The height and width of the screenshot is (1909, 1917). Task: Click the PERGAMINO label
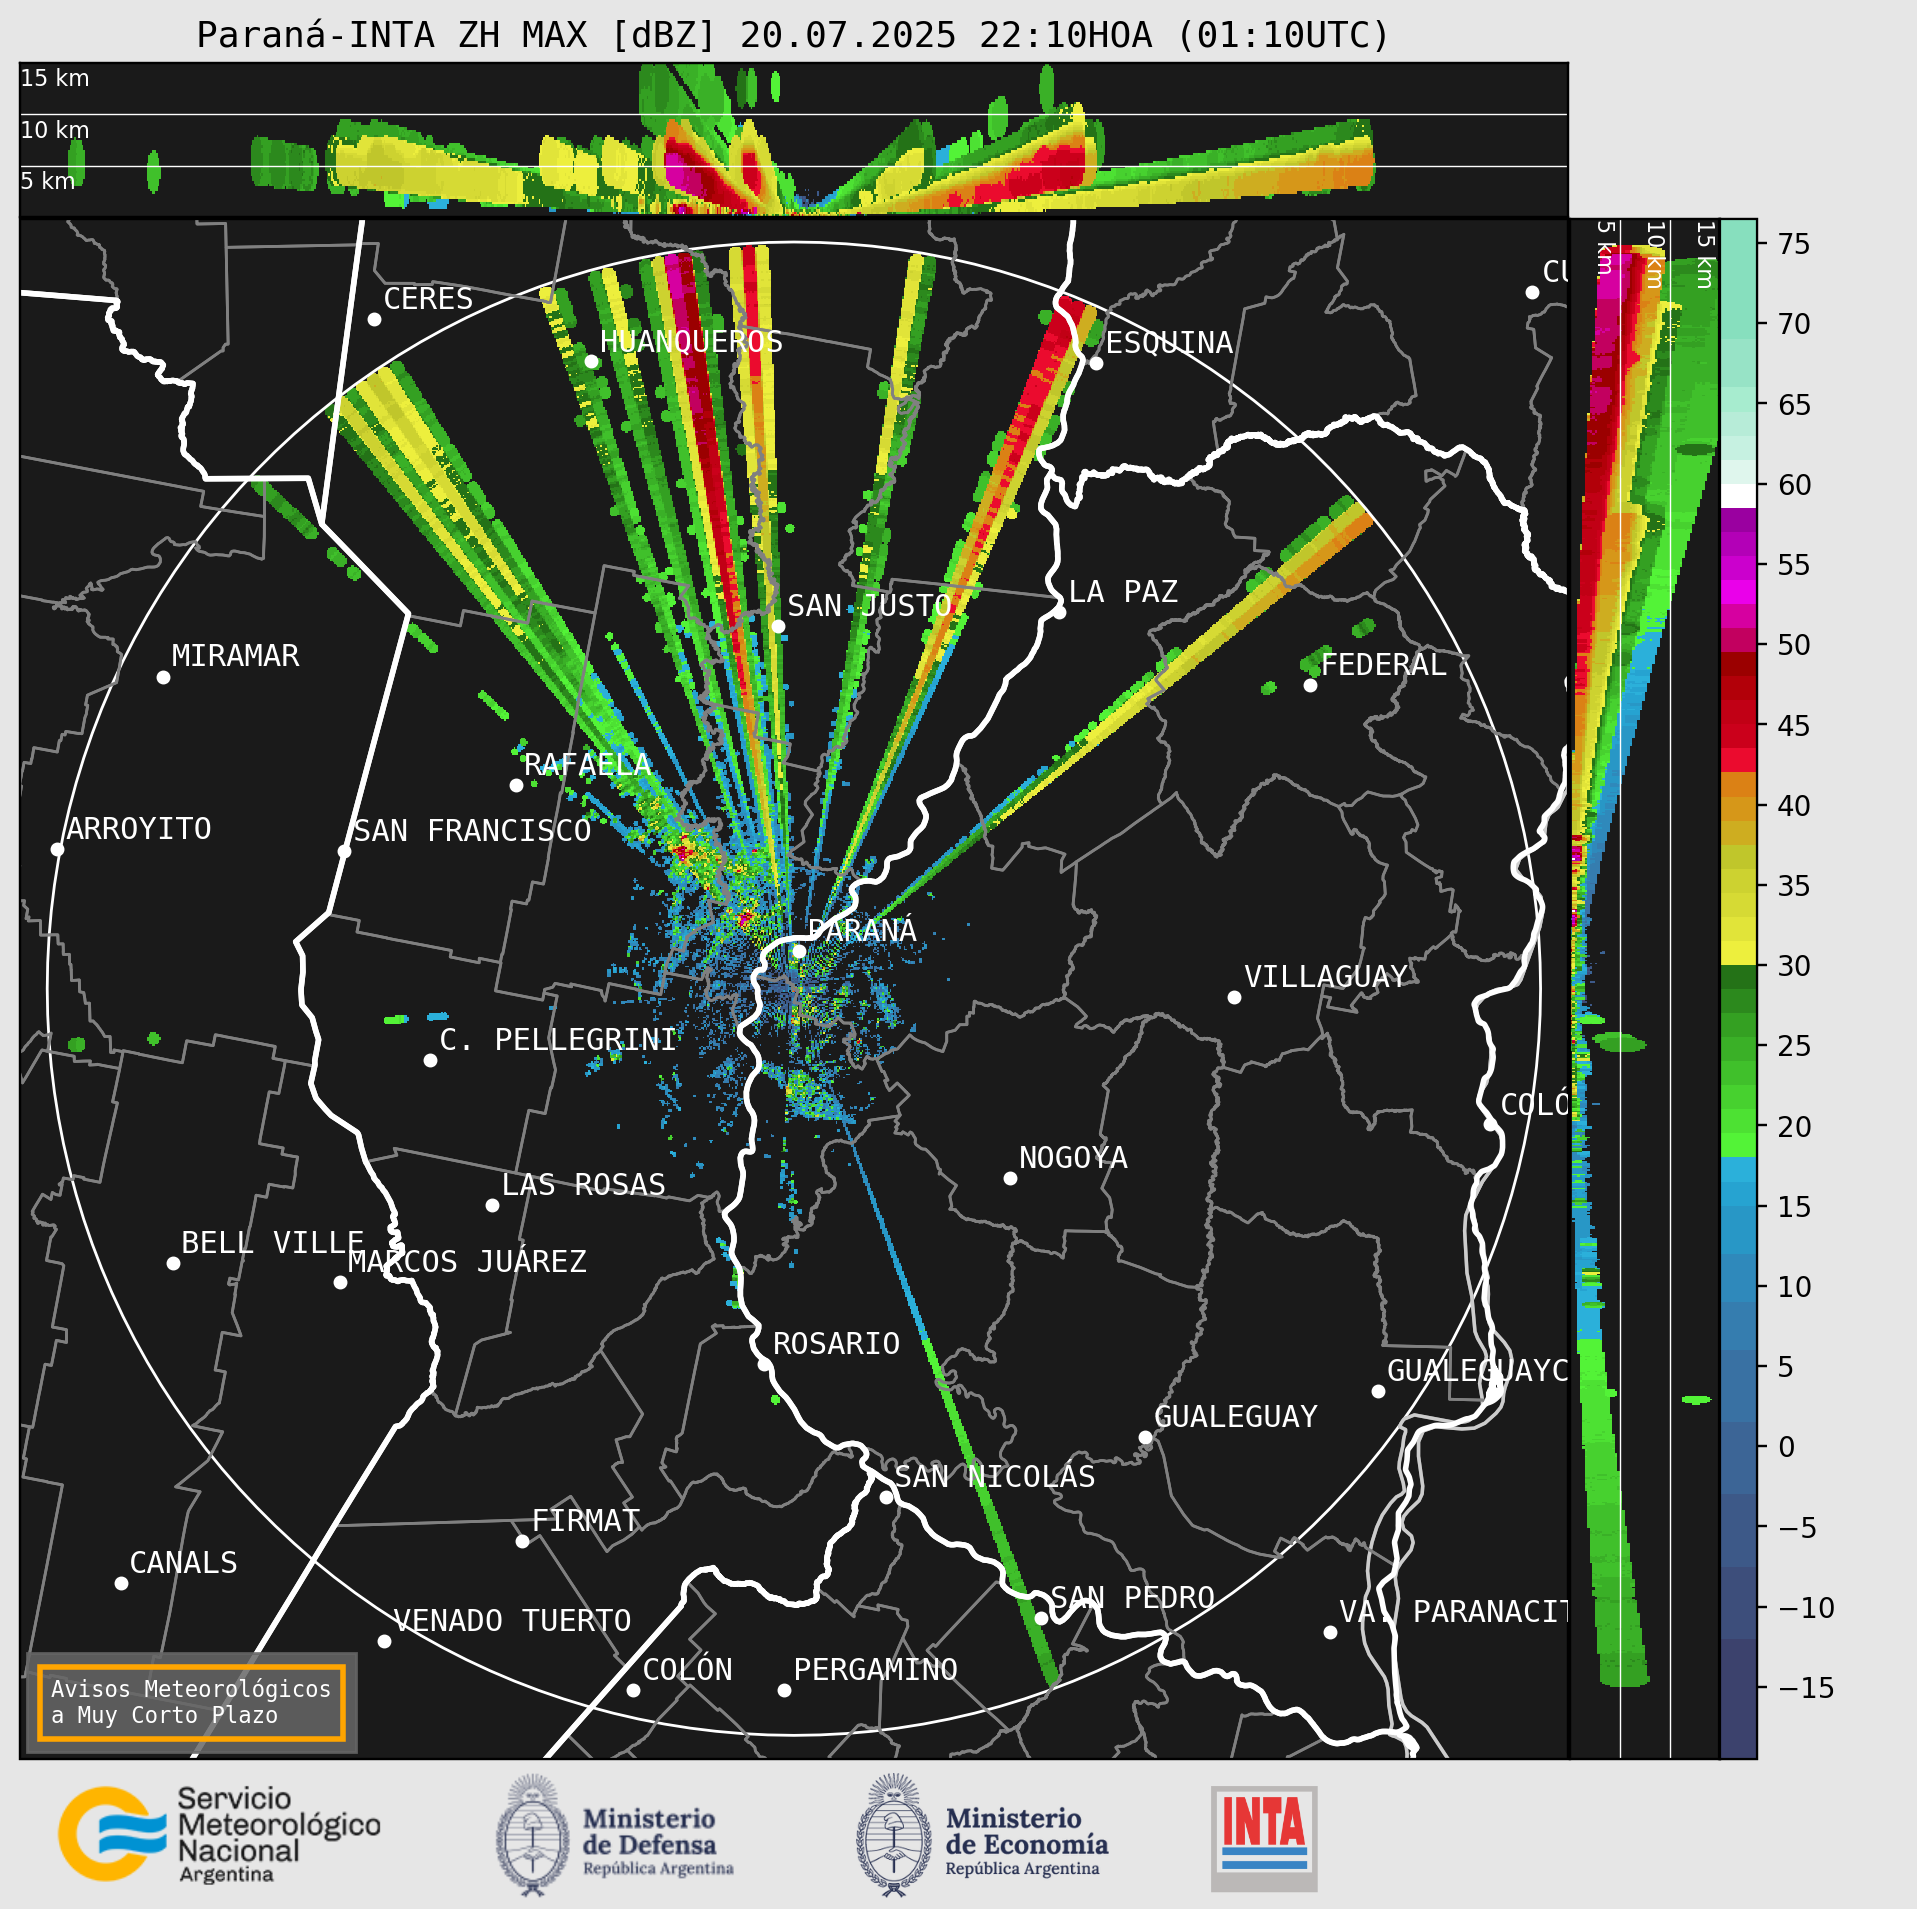coord(875,1669)
